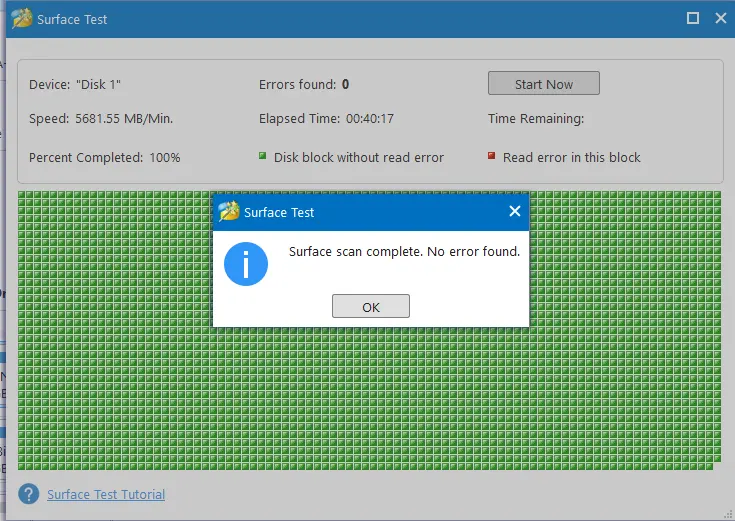This screenshot has height=521, width=735.
Task: Click the Start Now button
Action: click(x=544, y=83)
